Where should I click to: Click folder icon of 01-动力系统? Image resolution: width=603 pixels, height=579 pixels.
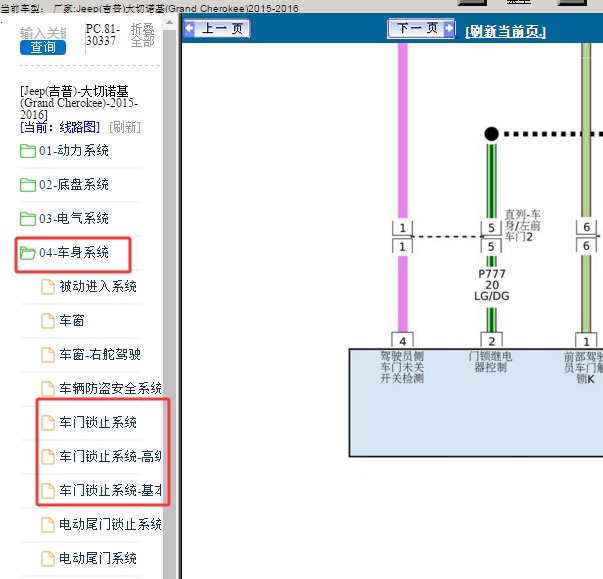[x=28, y=151]
